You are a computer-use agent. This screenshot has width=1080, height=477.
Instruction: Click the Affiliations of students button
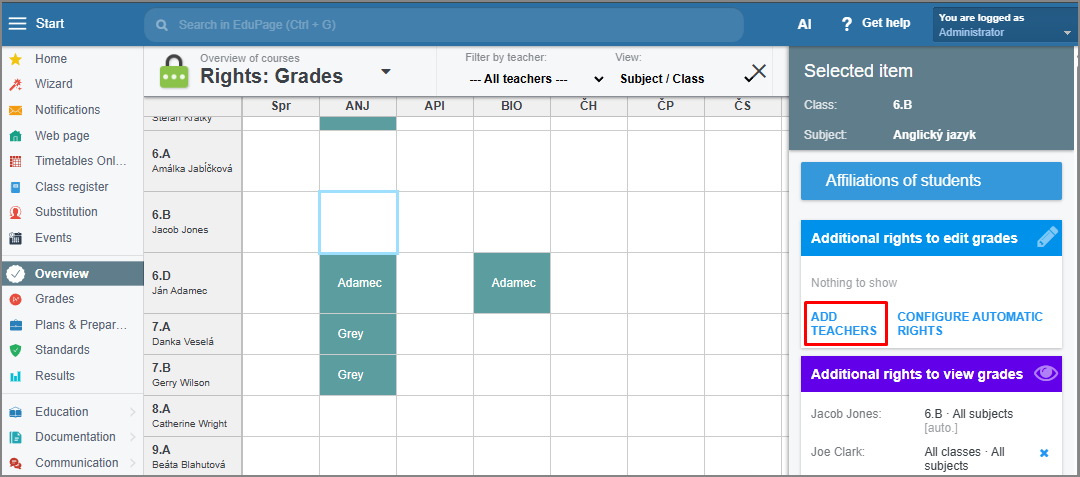pyautogui.click(x=930, y=181)
